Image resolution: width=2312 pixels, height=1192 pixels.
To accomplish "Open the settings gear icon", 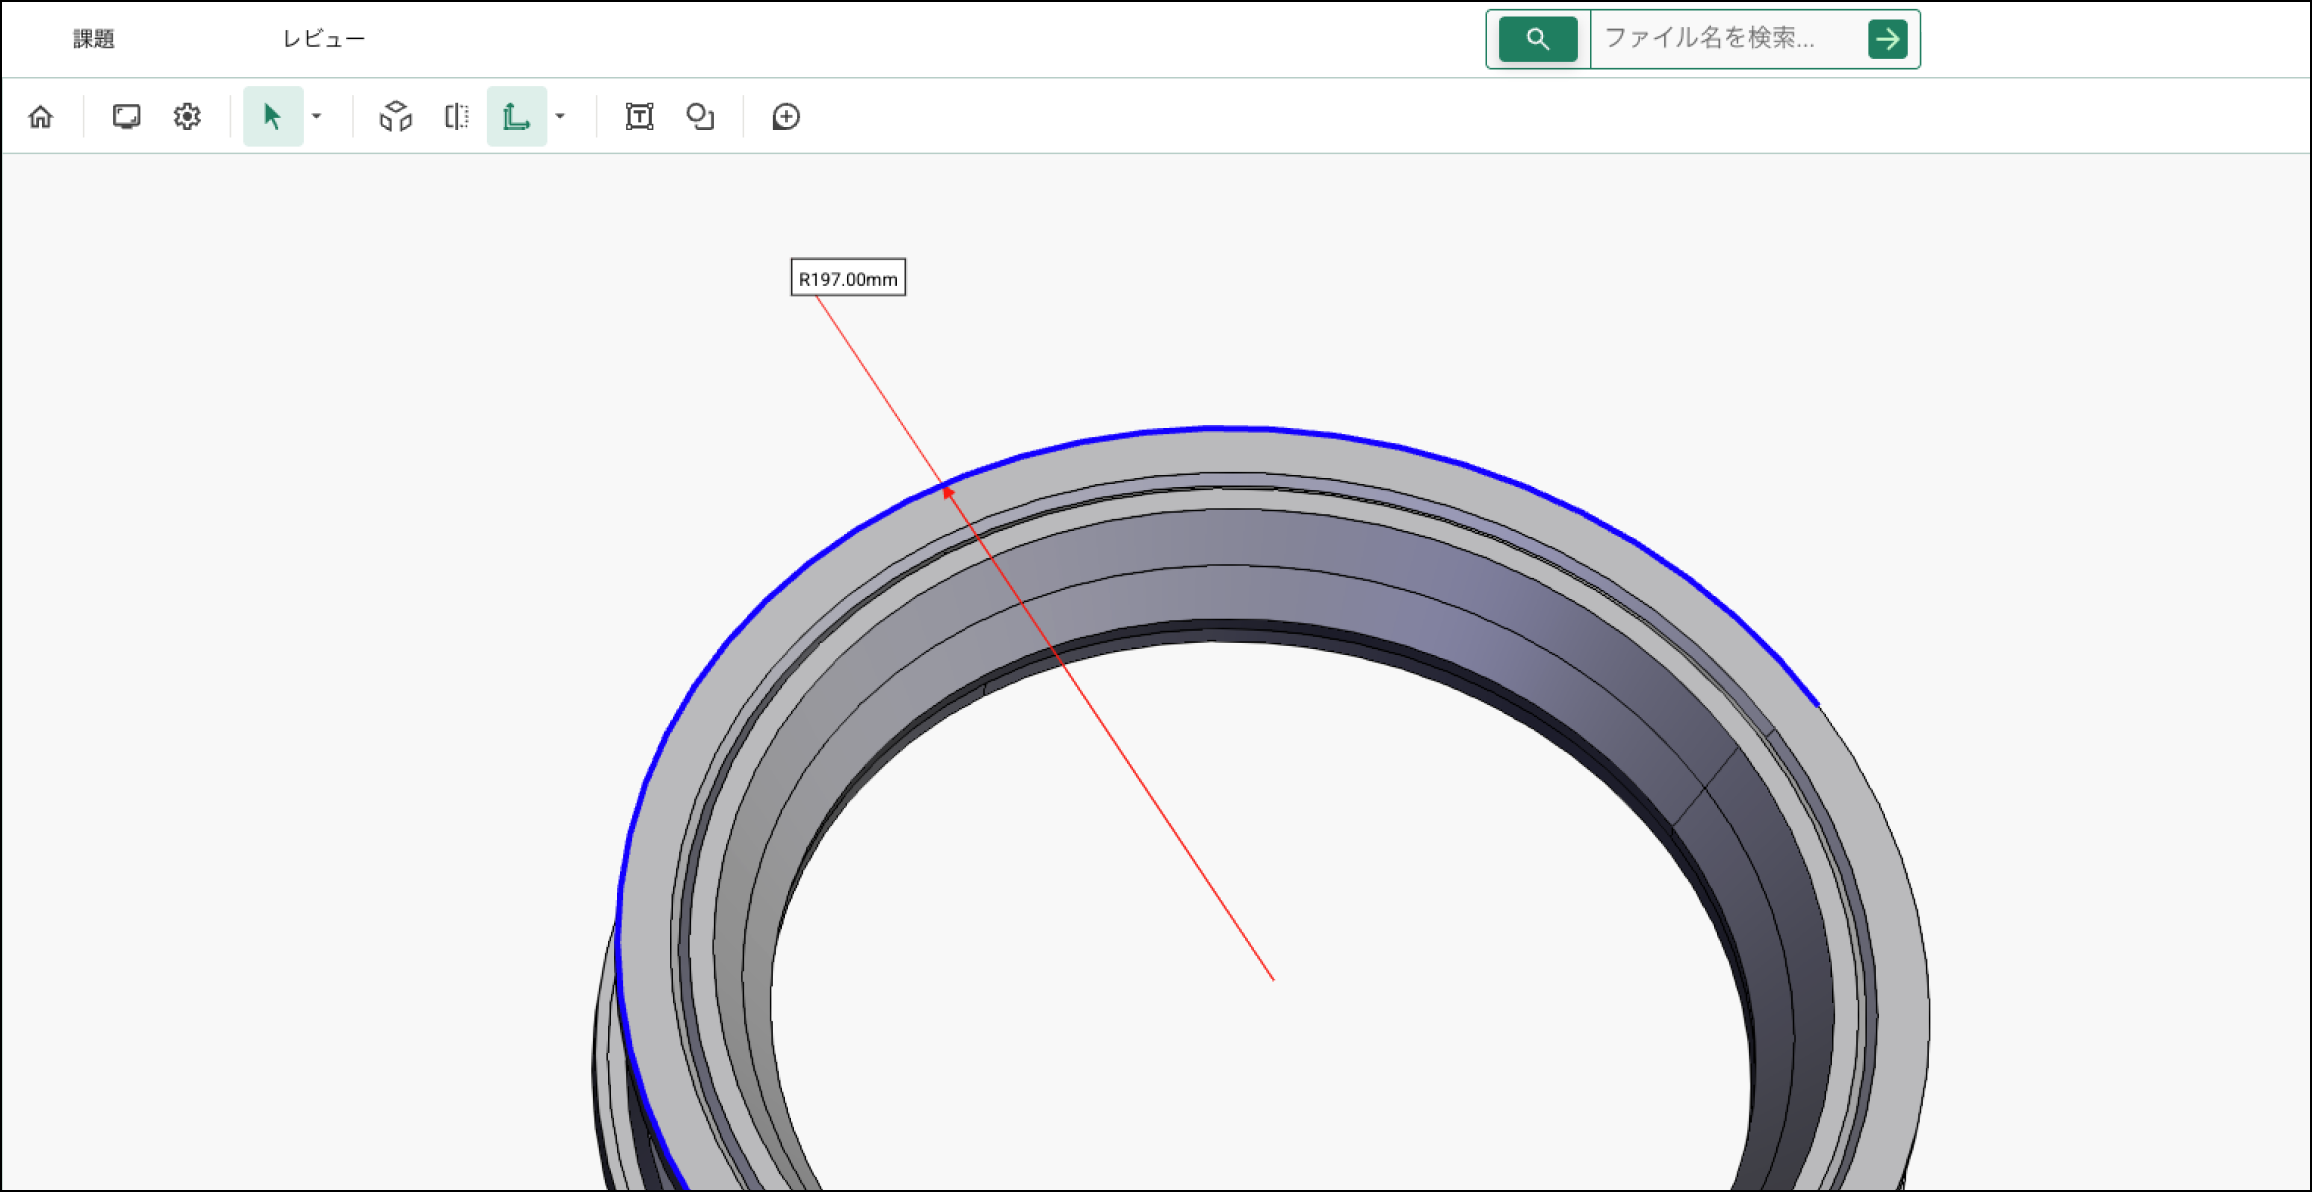I will (187, 117).
